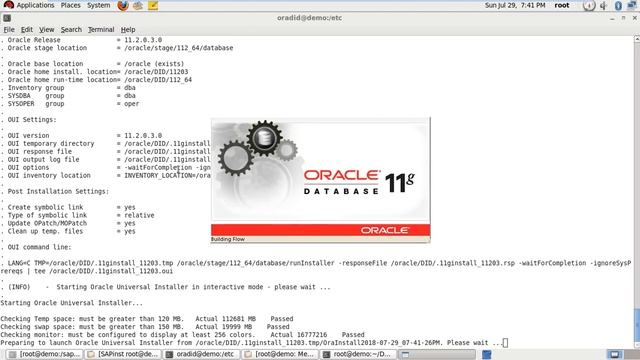This screenshot has width=640, height=360.
Task: Open the note-taking launcher in the top panel
Action: pos(153,6)
